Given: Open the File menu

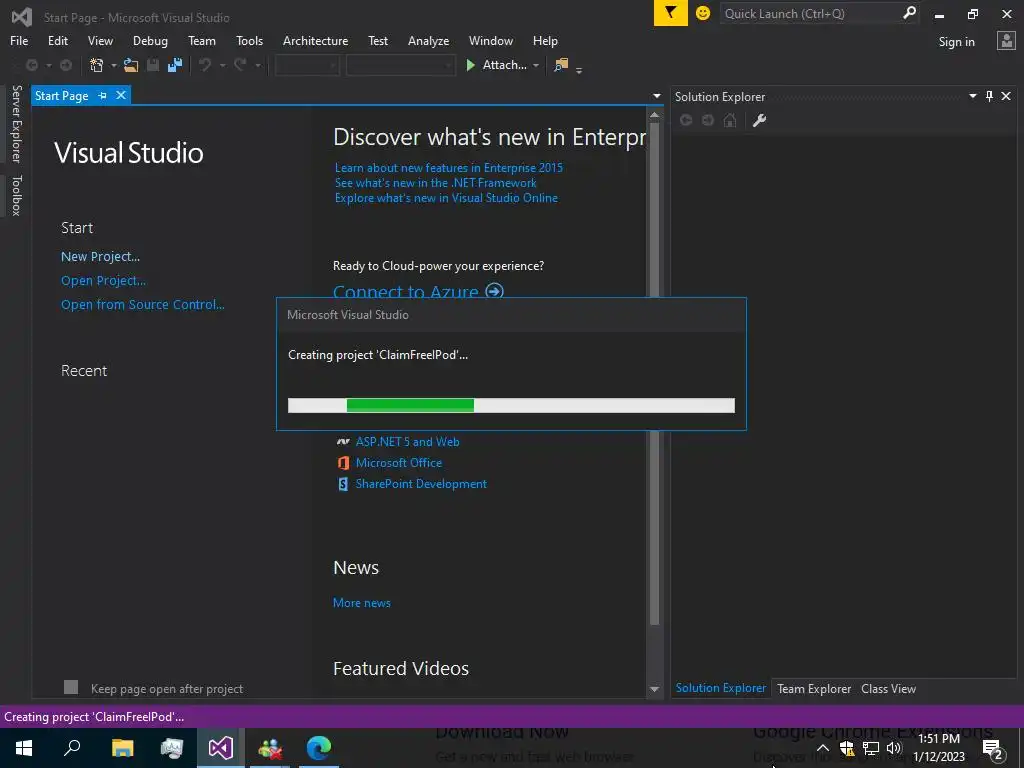Looking at the screenshot, I should 19,40.
